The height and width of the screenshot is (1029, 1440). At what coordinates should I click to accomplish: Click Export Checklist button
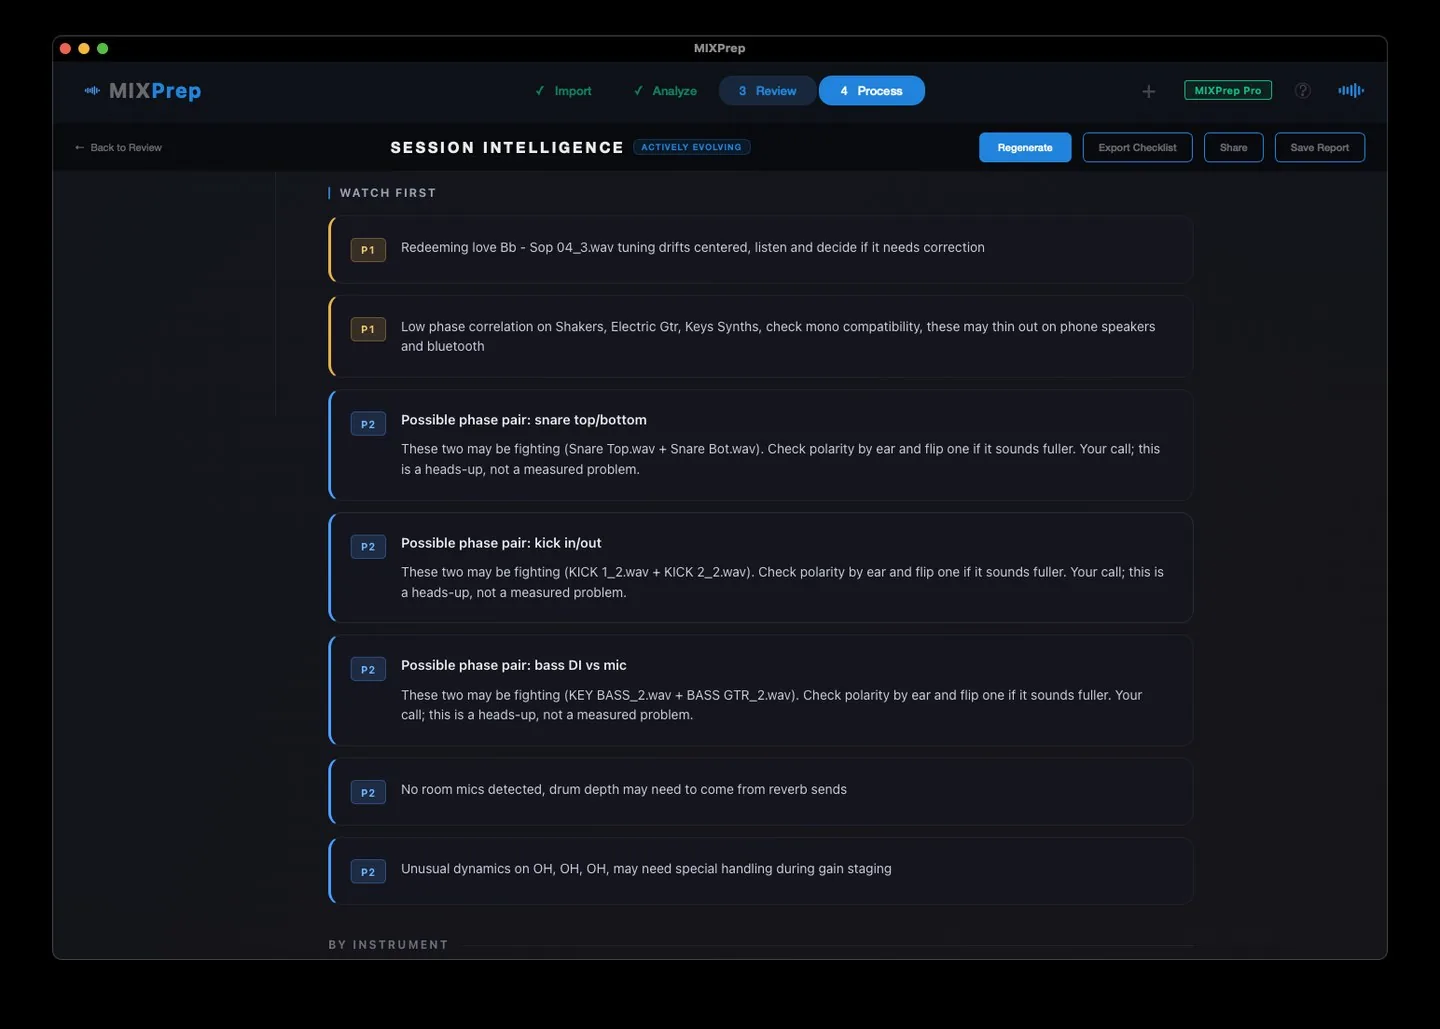pos(1137,147)
